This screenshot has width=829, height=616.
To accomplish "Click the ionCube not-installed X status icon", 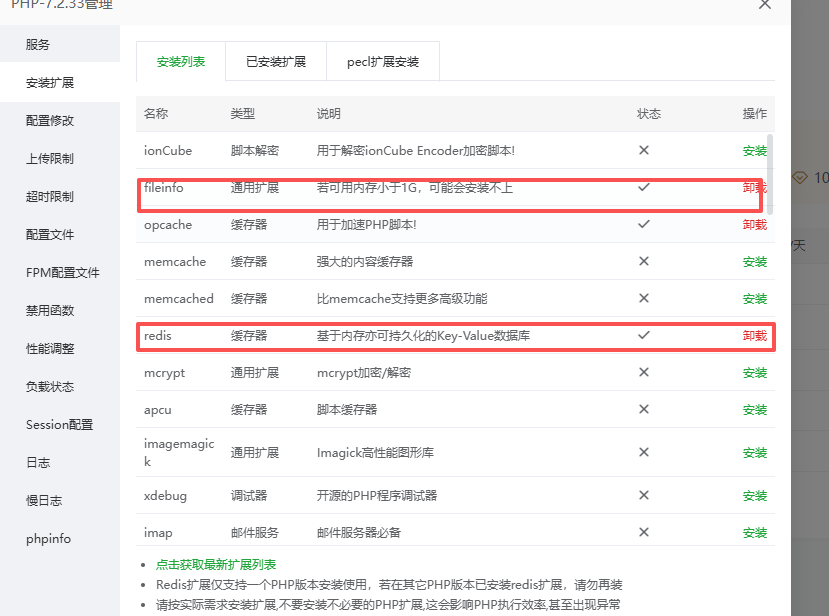I will point(643,150).
